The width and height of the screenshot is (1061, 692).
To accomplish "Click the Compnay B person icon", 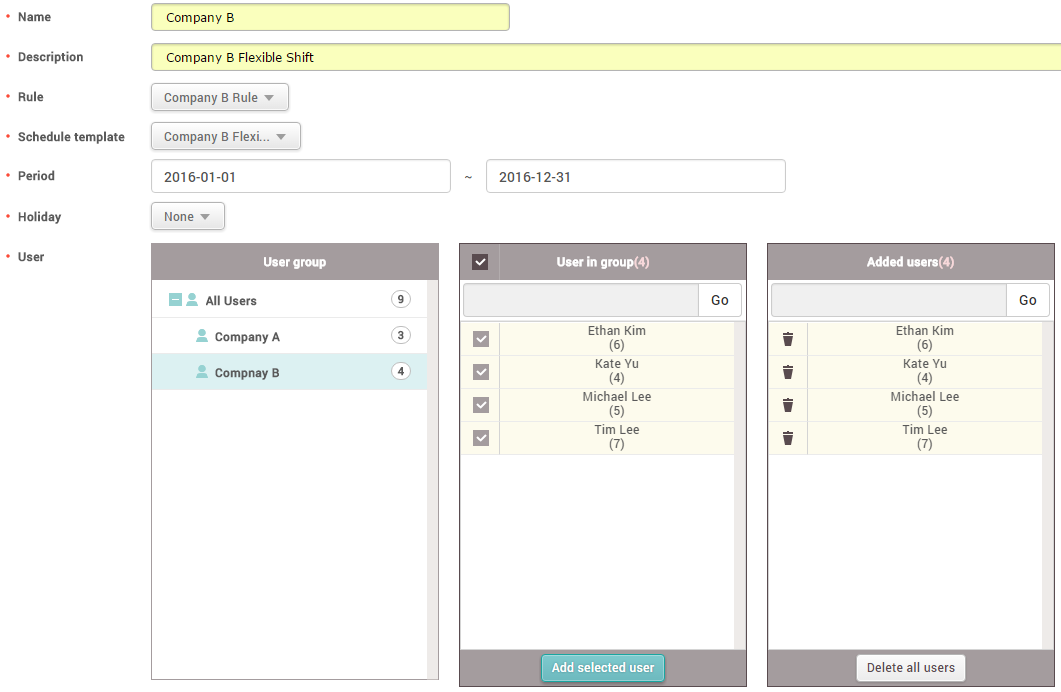I will [x=202, y=373].
